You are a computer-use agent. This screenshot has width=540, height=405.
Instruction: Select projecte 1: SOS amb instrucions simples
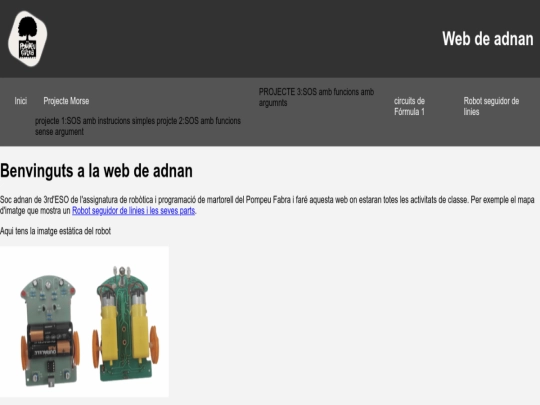[95, 121]
